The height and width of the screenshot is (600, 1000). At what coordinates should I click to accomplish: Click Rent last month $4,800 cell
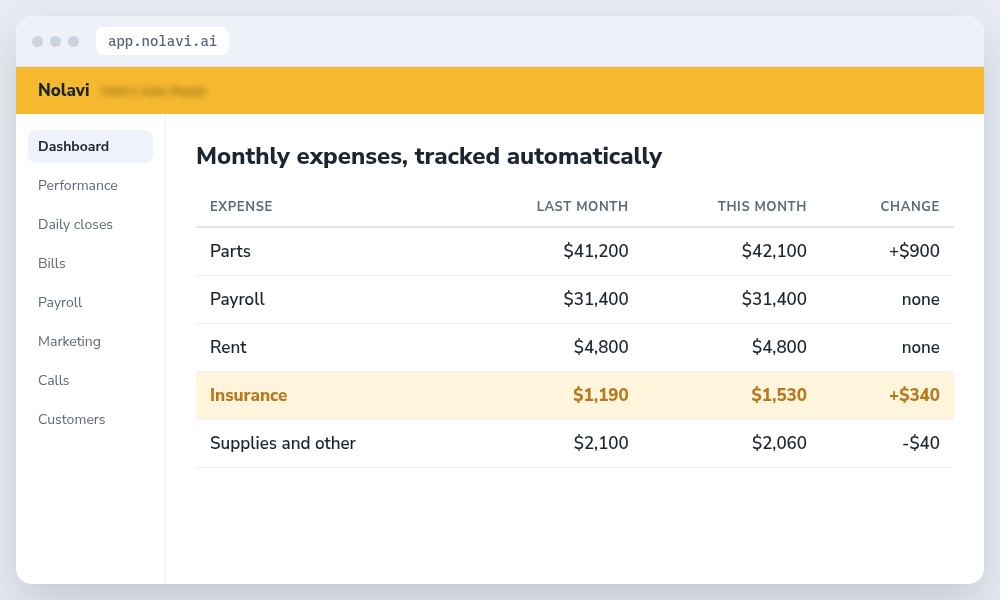point(601,347)
